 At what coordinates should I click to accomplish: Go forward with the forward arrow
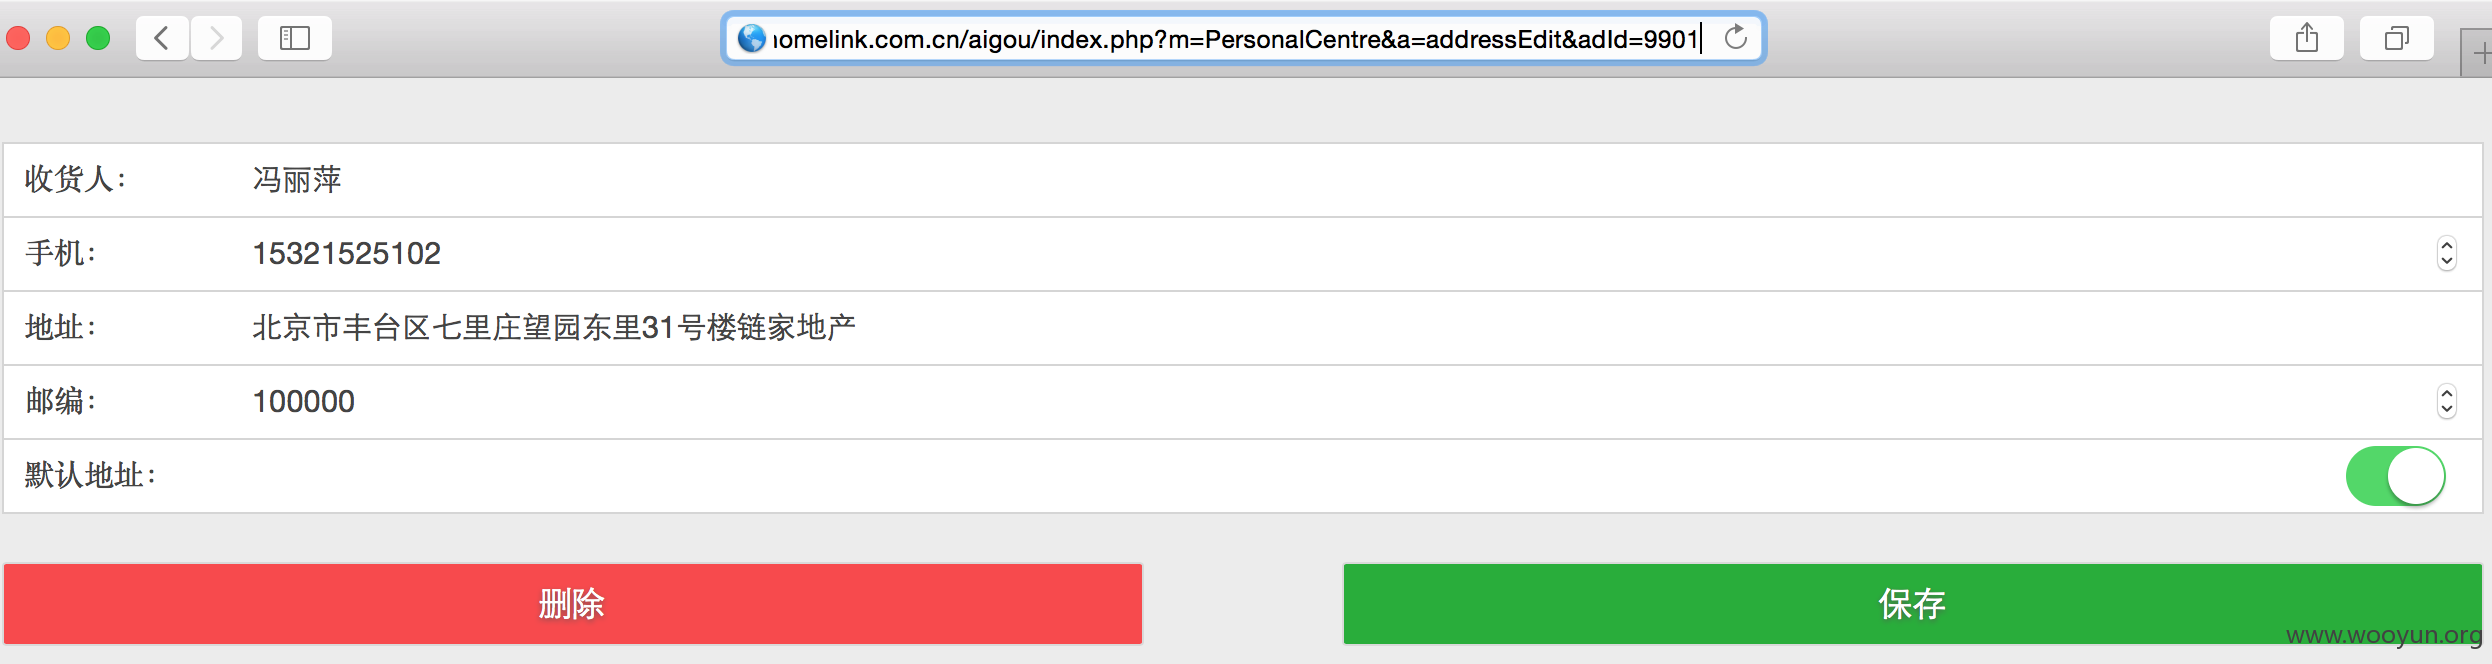(216, 39)
